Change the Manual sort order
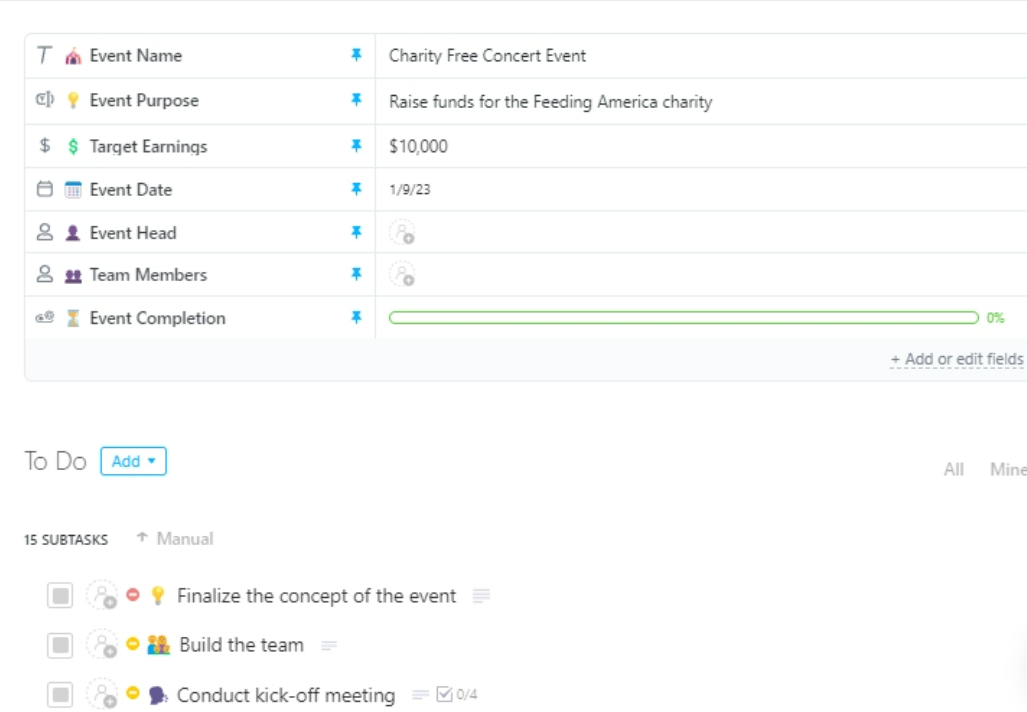Viewport: 1027px width, 712px height. [175, 538]
